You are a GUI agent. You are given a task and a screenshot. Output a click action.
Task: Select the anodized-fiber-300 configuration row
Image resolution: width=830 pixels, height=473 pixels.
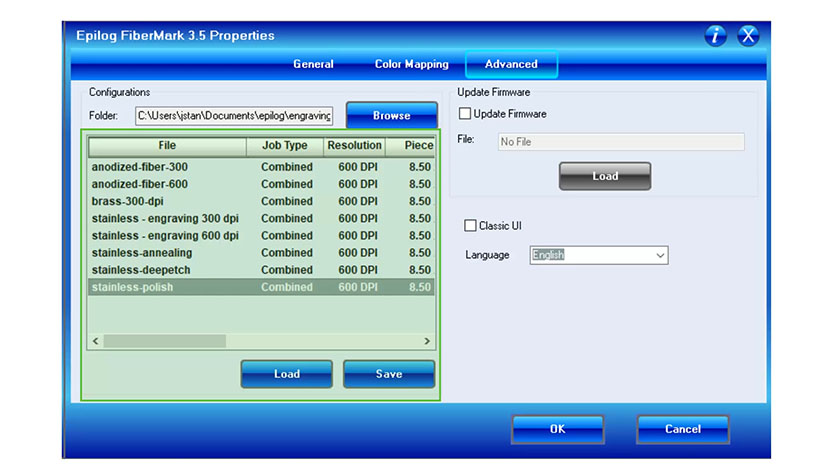140,167
